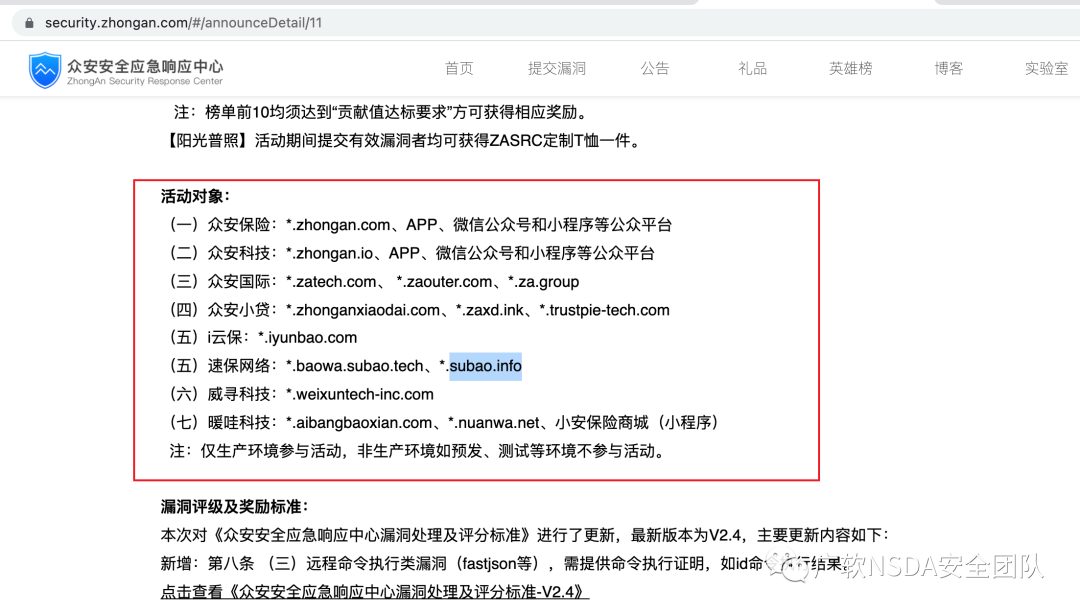The height and width of the screenshot is (614, 1080).
Task: Click the 仅生产环境参与活动 note line
Action: point(419,451)
